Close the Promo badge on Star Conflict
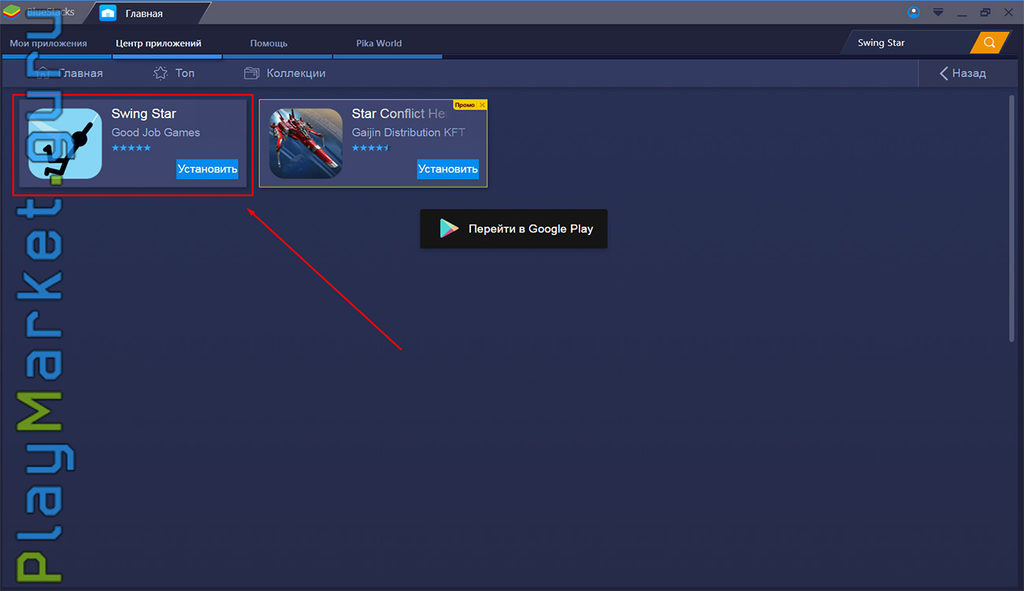The width and height of the screenshot is (1024, 591). (x=482, y=104)
